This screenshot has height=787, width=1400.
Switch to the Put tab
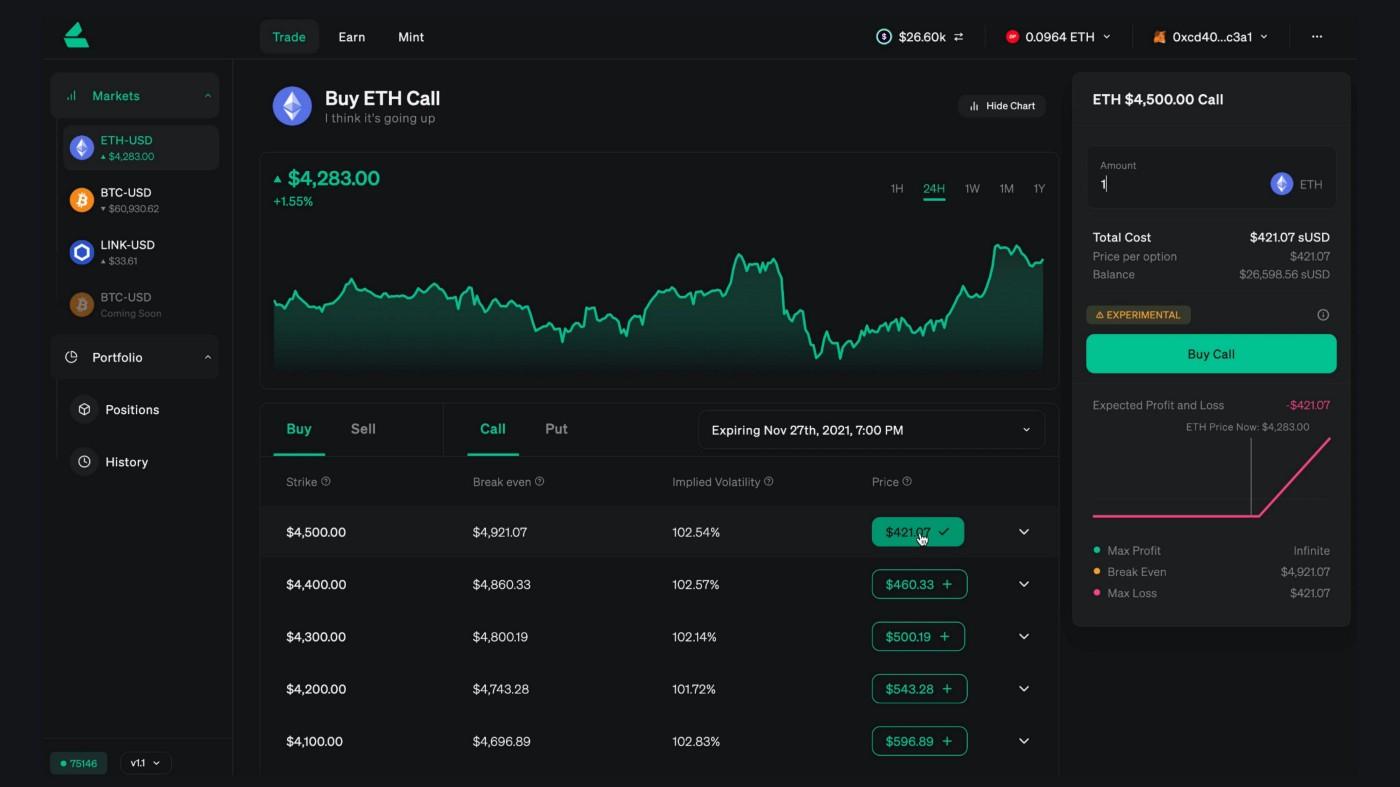point(556,428)
